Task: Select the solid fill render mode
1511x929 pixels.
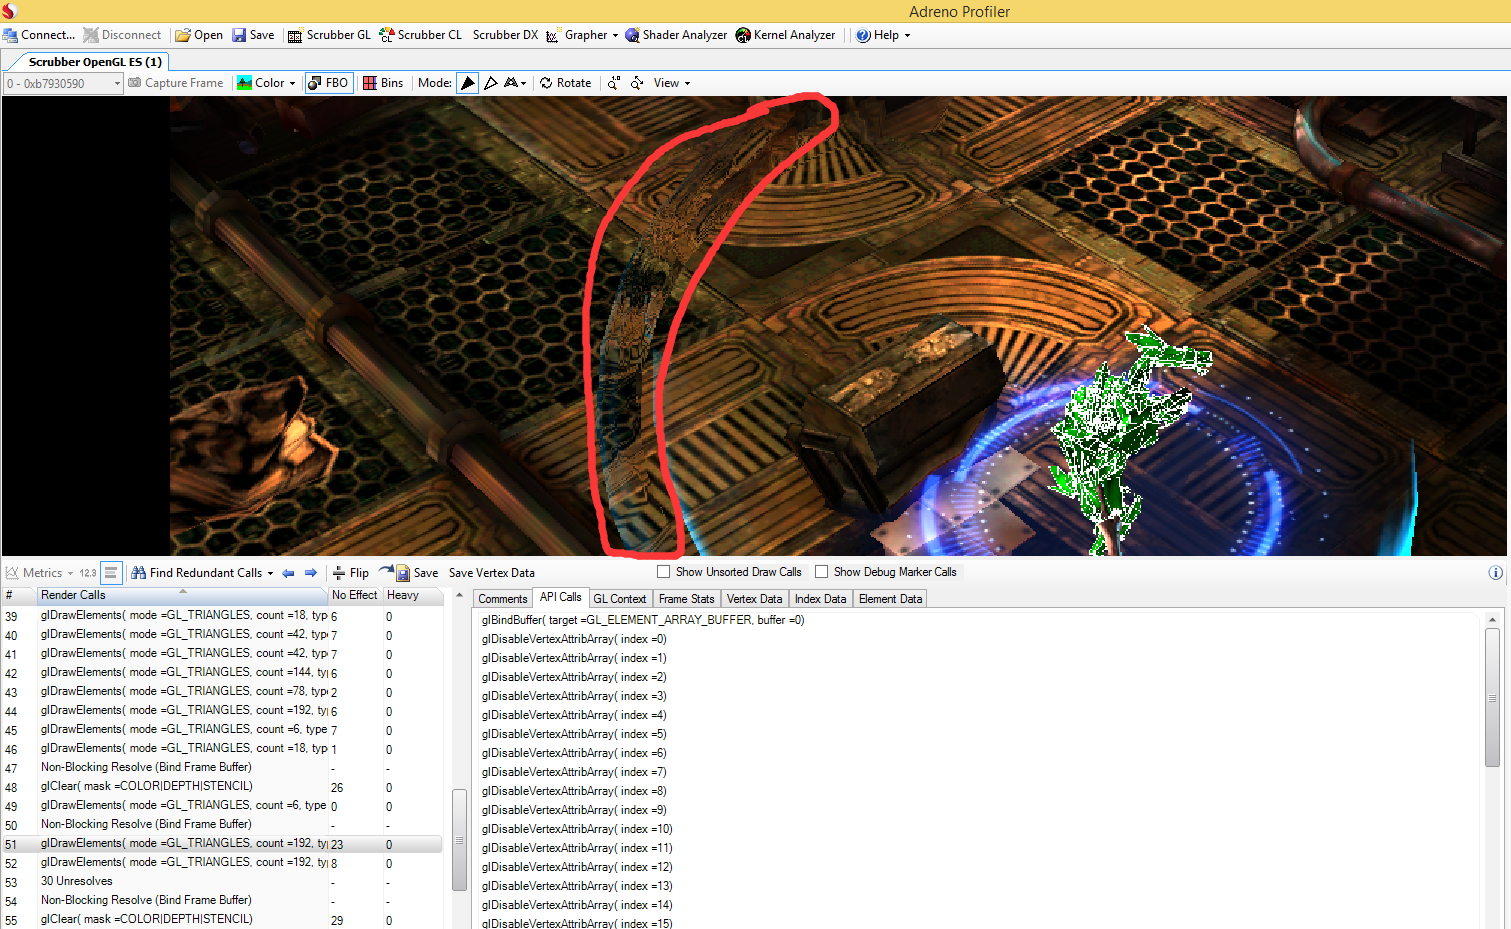Action: tap(468, 83)
